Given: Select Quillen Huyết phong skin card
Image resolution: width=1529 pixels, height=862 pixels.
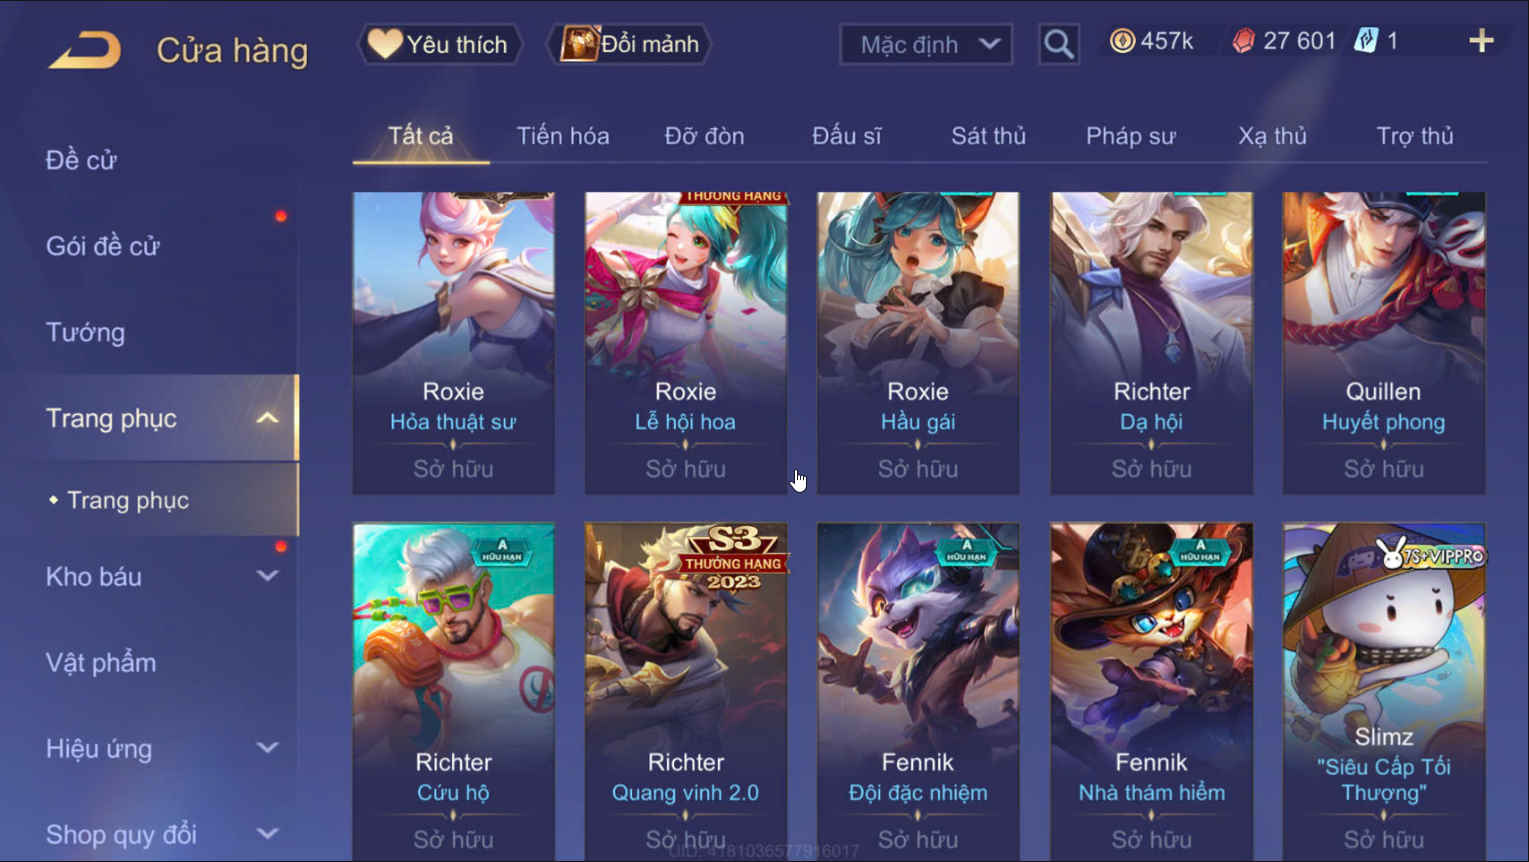Looking at the screenshot, I should coord(1384,343).
